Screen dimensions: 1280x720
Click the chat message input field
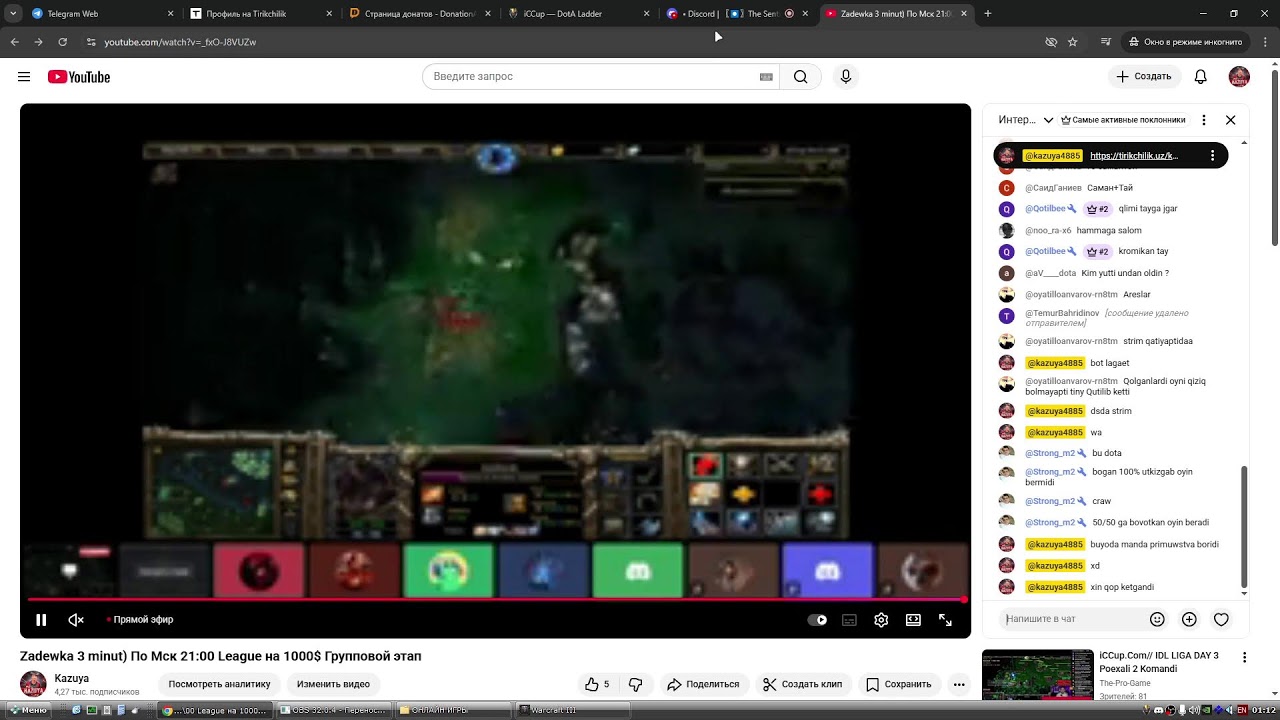pyautogui.click(x=1072, y=619)
